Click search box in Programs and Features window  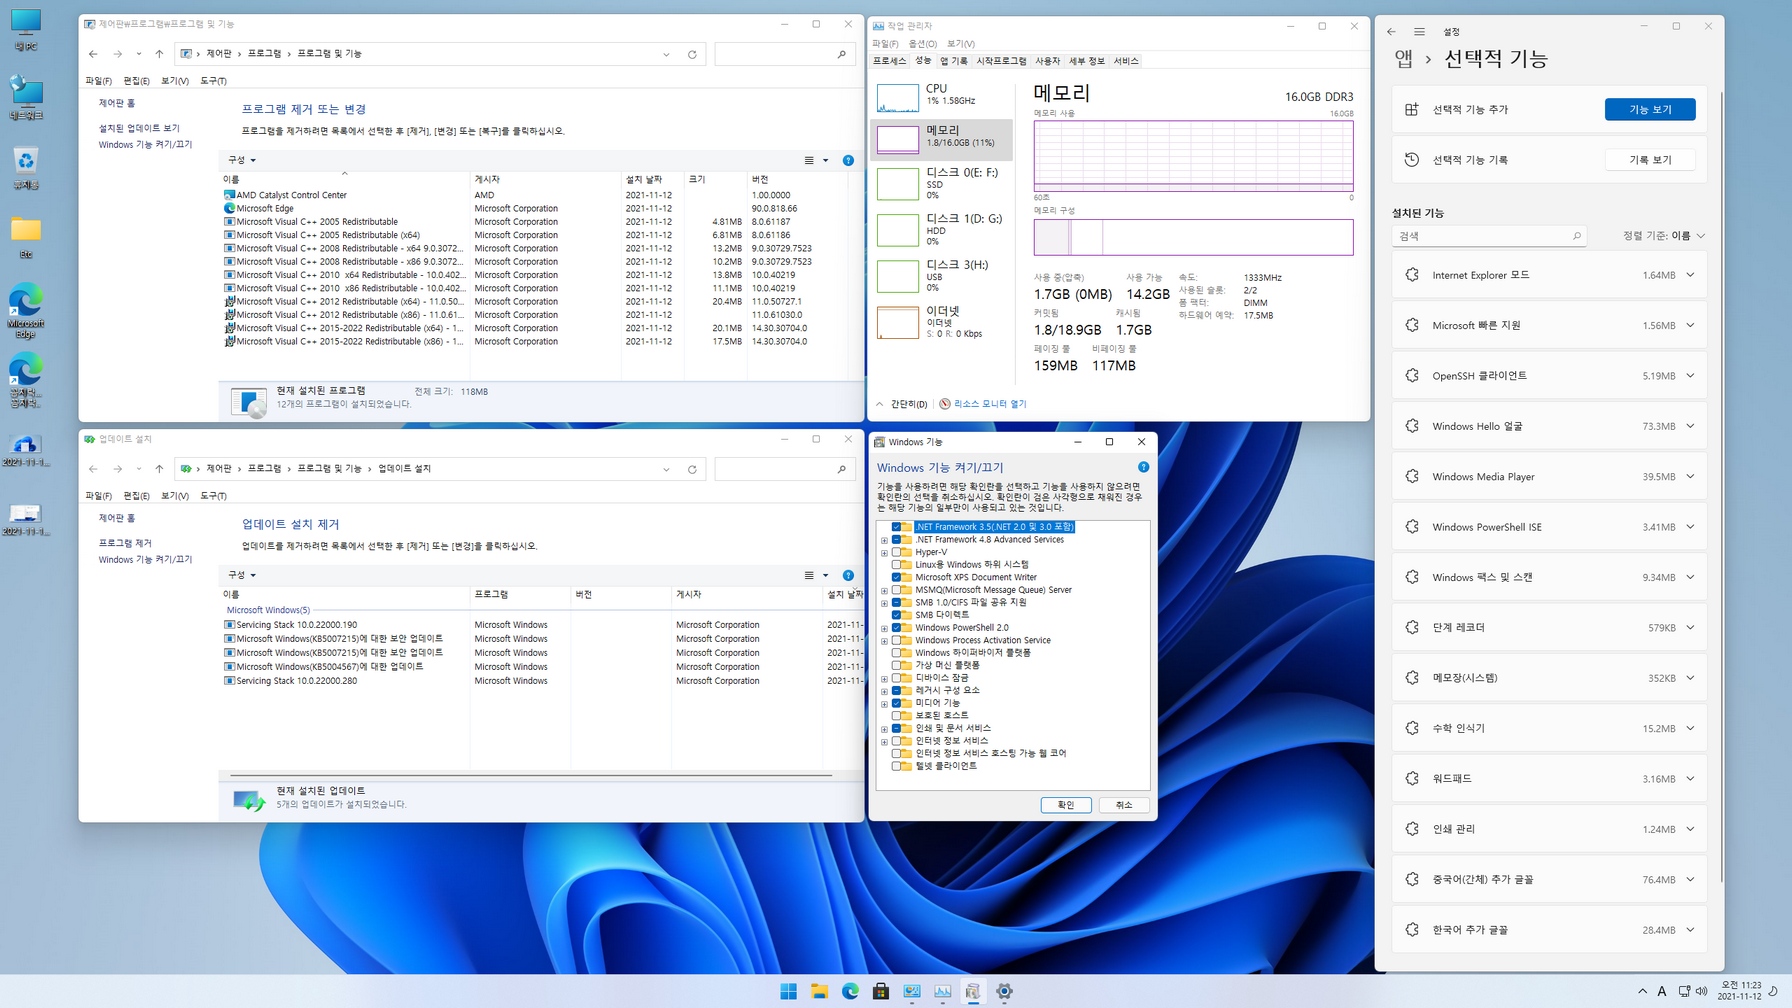point(784,54)
